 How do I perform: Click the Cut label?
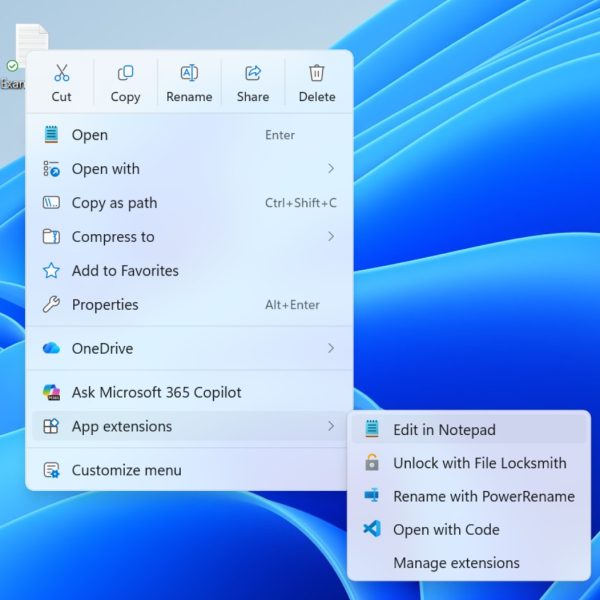62,97
